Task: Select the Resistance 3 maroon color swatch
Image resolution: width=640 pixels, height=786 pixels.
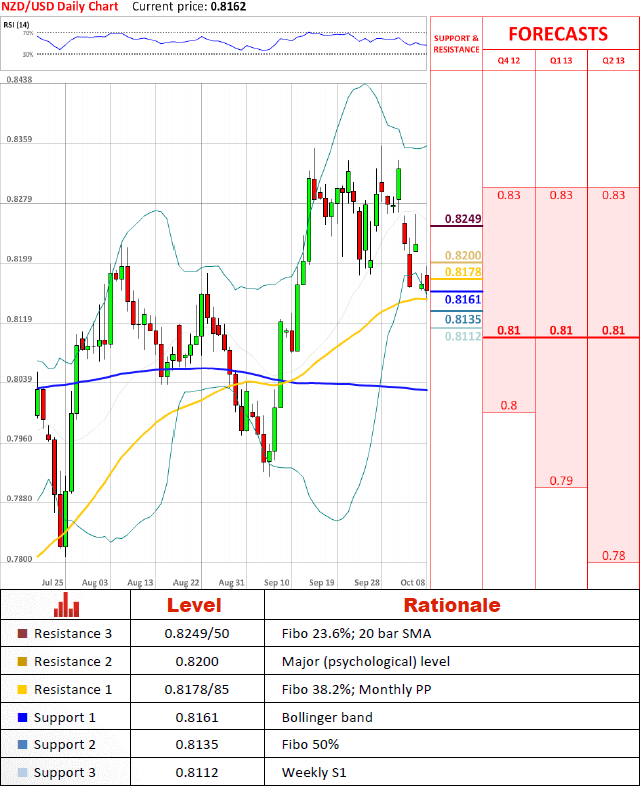Action: [22, 634]
